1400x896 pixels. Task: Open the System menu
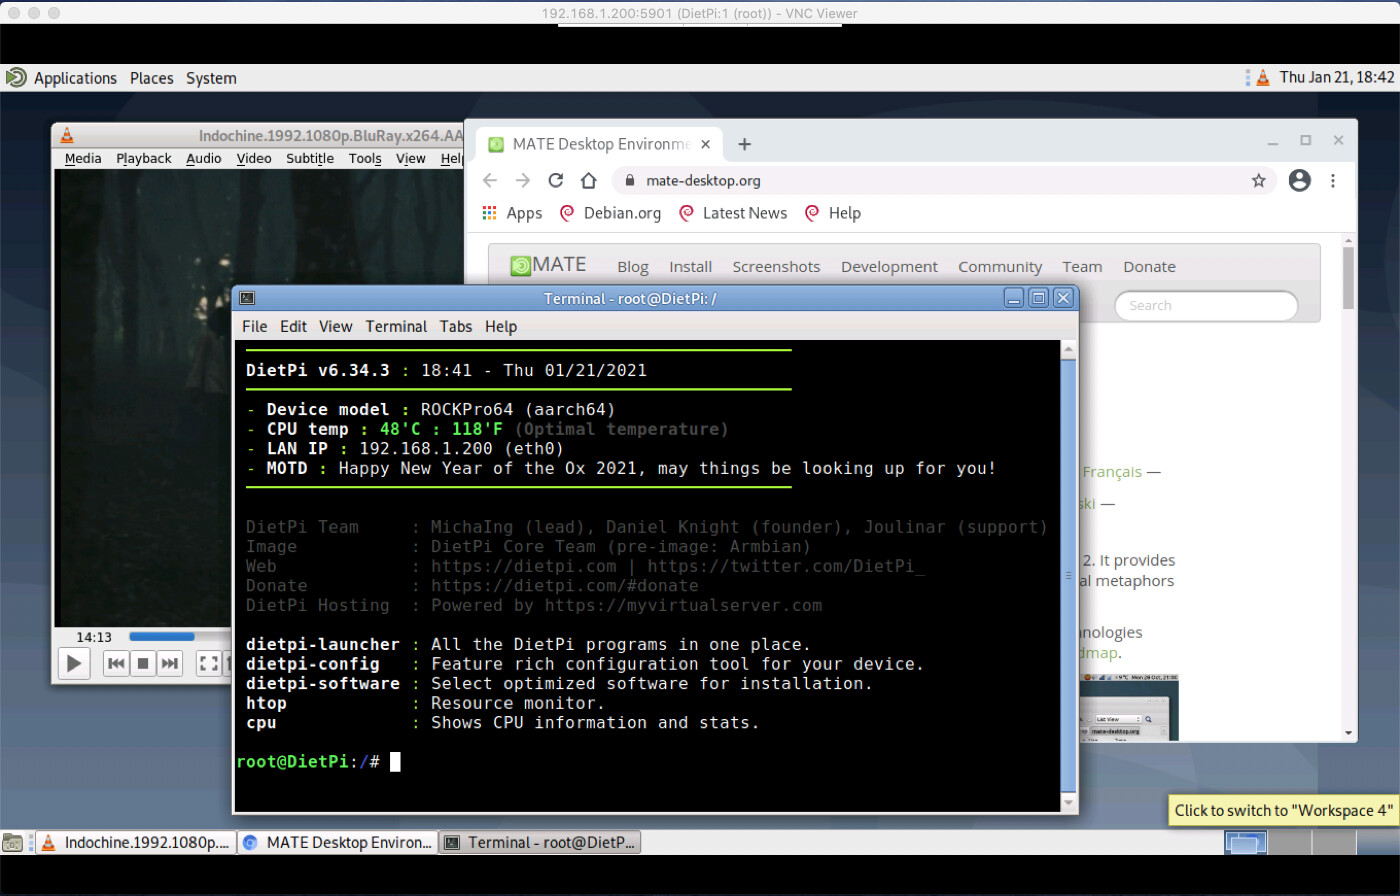tap(211, 78)
